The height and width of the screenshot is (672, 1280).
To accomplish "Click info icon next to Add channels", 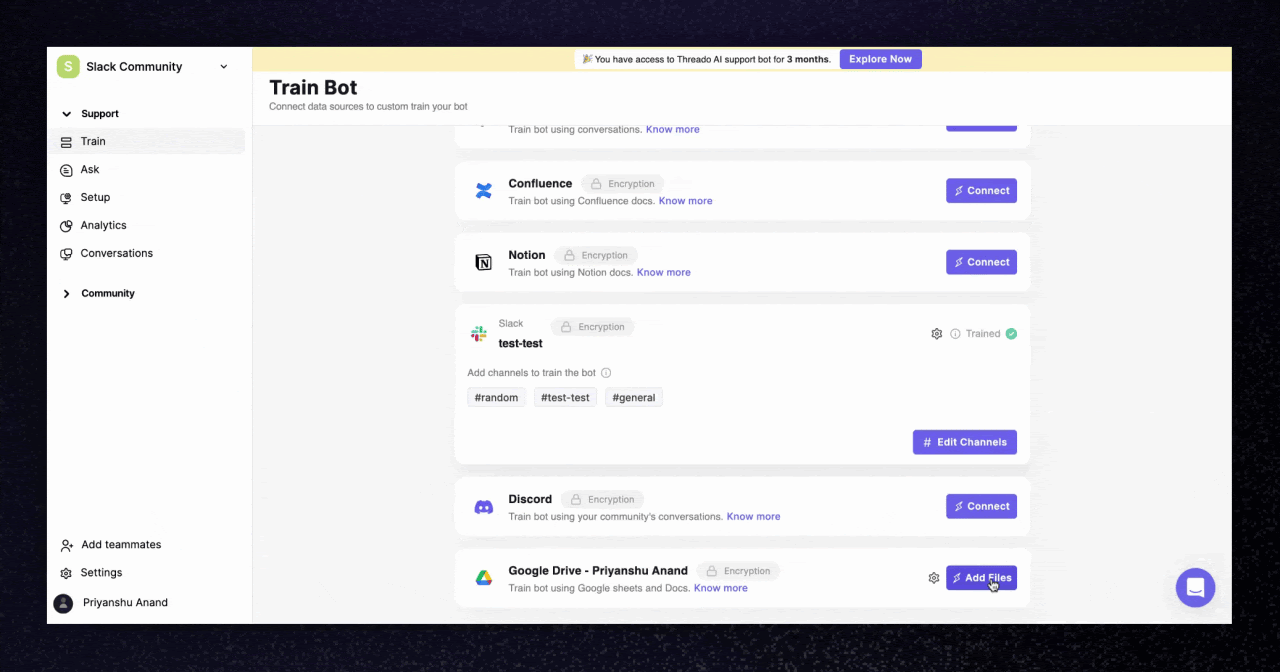I will [x=606, y=373].
